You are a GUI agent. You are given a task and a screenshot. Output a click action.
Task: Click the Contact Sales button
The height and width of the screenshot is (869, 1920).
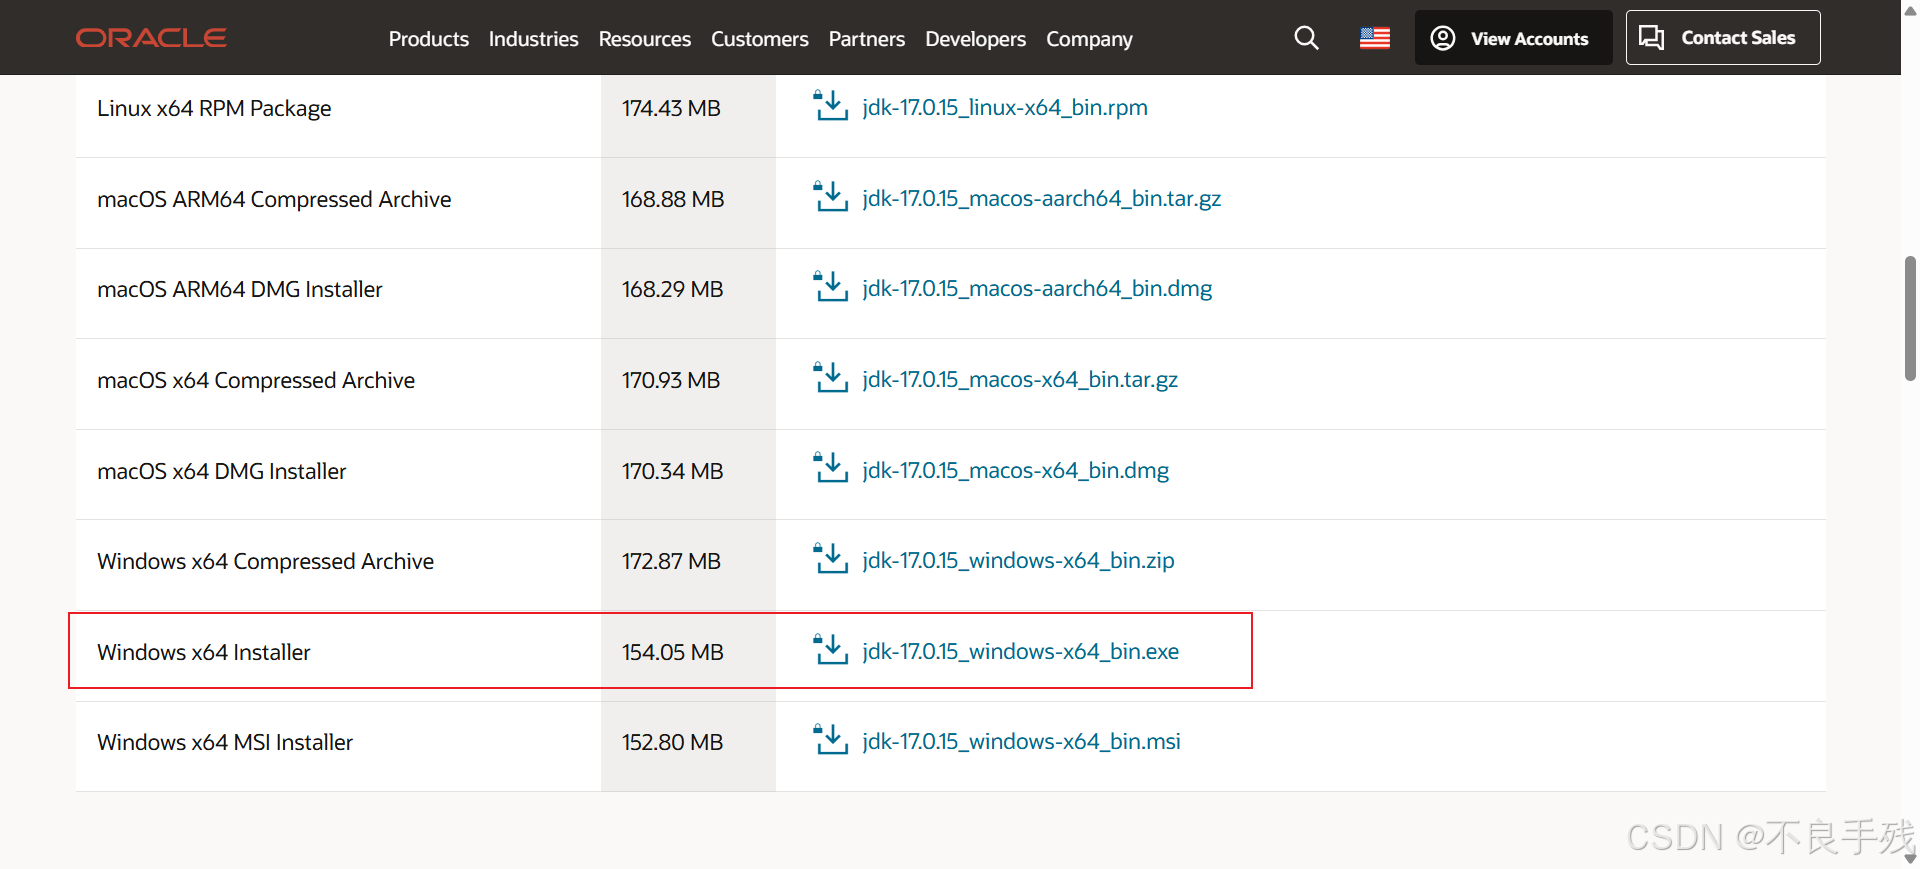pyautogui.click(x=1723, y=38)
